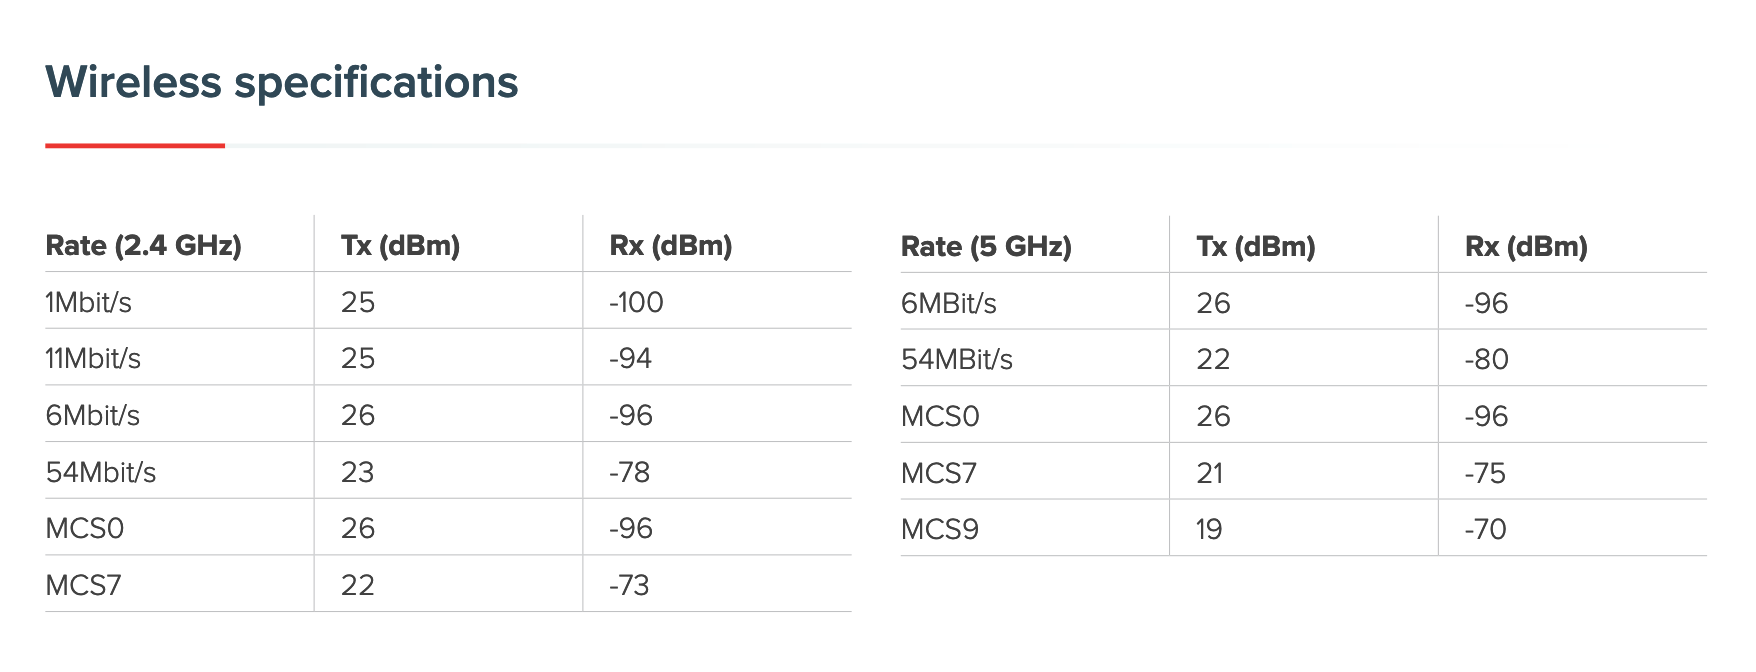Image resolution: width=1756 pixels, height=672 pixels.
Task: Click the -75 Rx value
Action: (1485, 473)
